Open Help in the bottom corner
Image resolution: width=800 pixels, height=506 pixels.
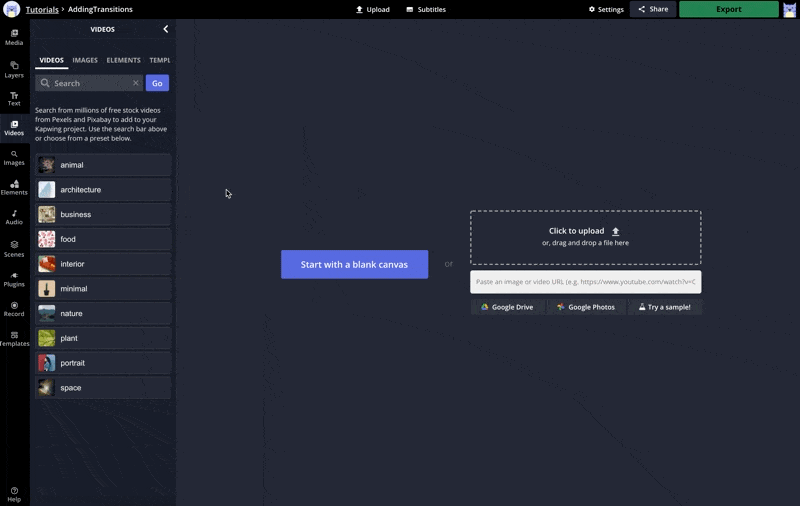(14, 494)
